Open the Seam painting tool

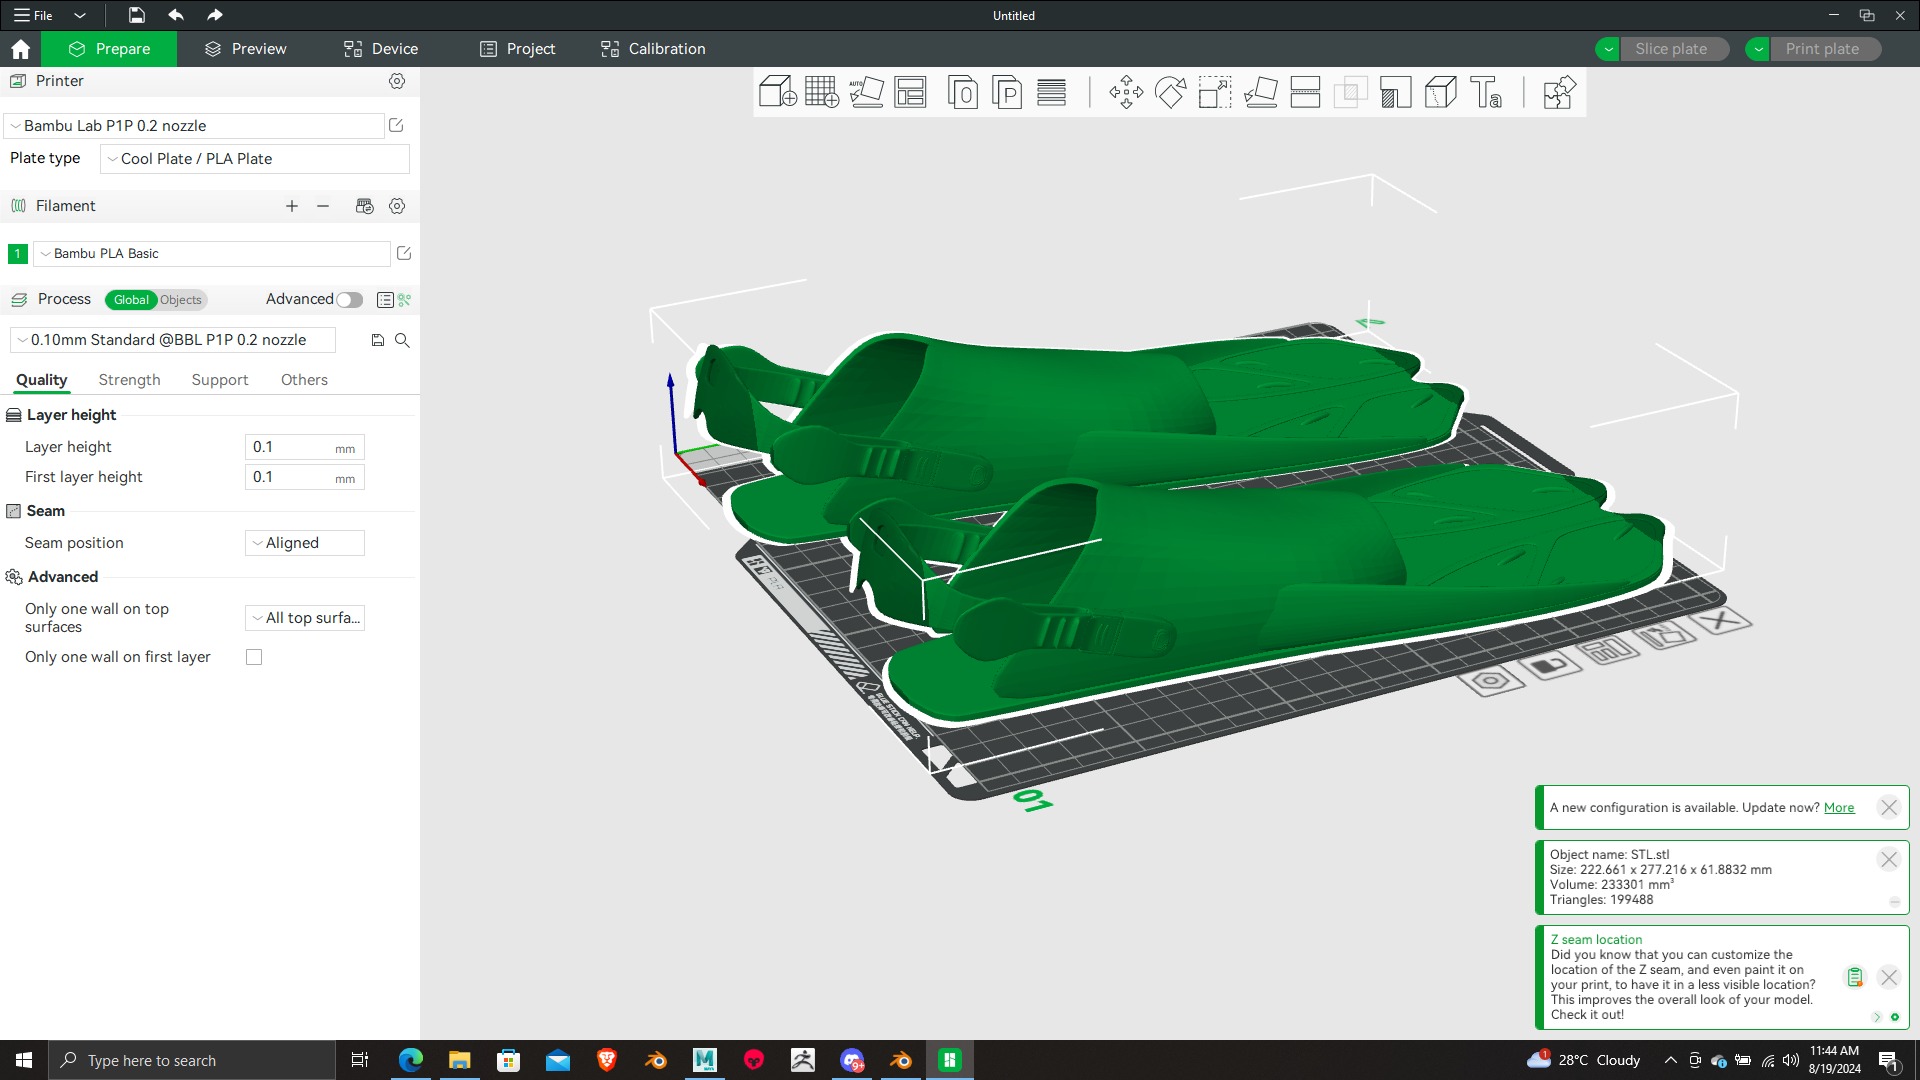click(1440, 92)
